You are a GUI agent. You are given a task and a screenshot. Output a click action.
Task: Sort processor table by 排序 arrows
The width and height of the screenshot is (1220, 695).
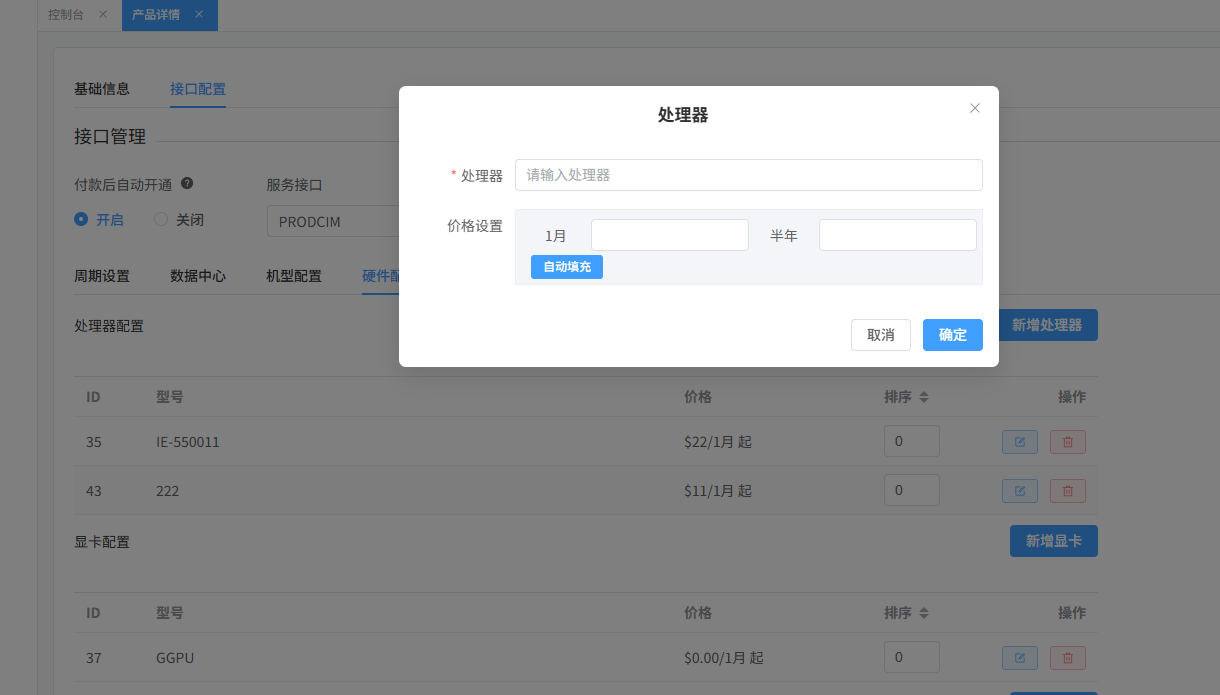point(924,397)
